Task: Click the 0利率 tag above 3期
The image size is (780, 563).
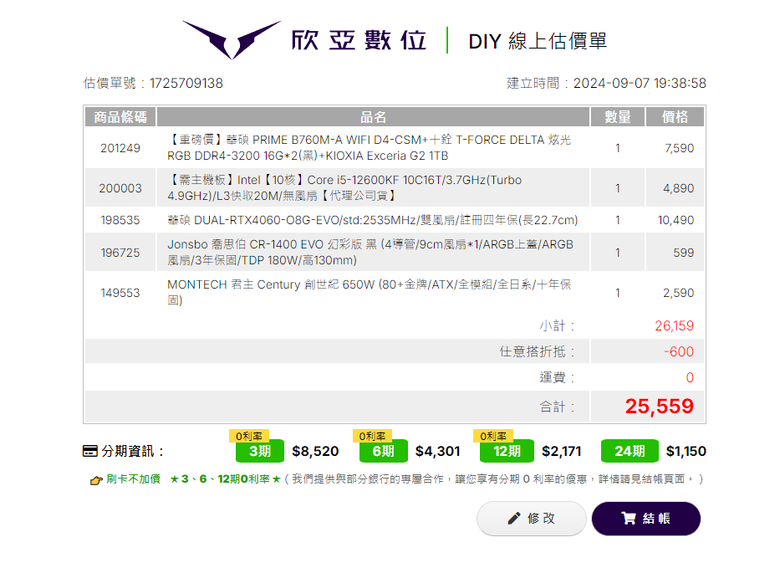Action: [x=249, y=436]
